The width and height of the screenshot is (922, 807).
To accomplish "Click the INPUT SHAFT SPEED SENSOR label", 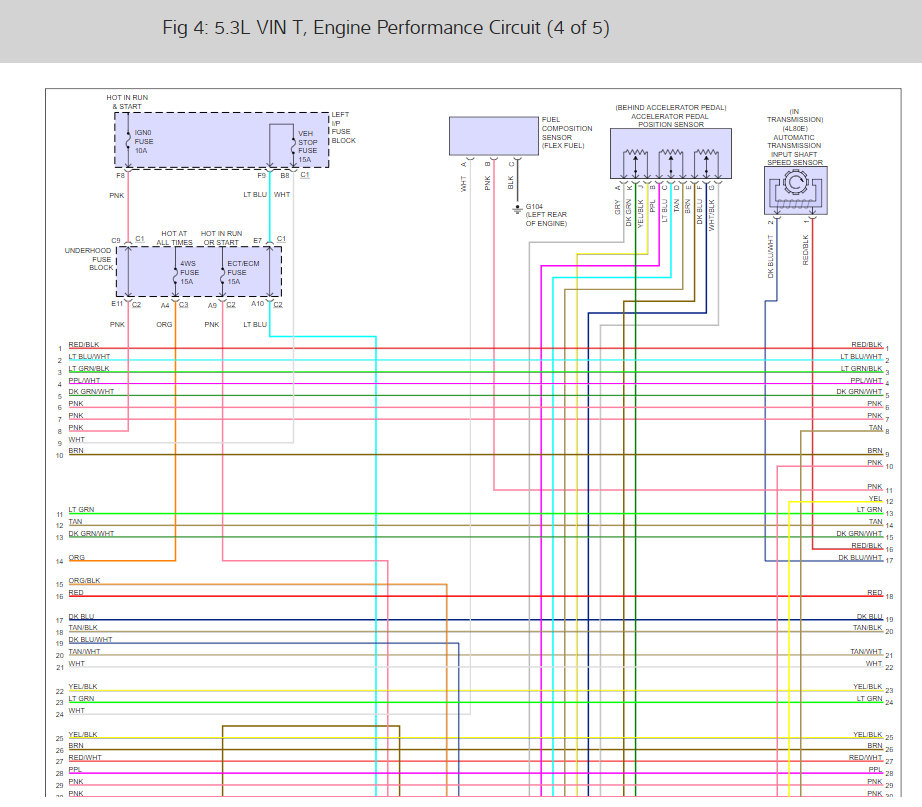I will [x=795, y=158].
